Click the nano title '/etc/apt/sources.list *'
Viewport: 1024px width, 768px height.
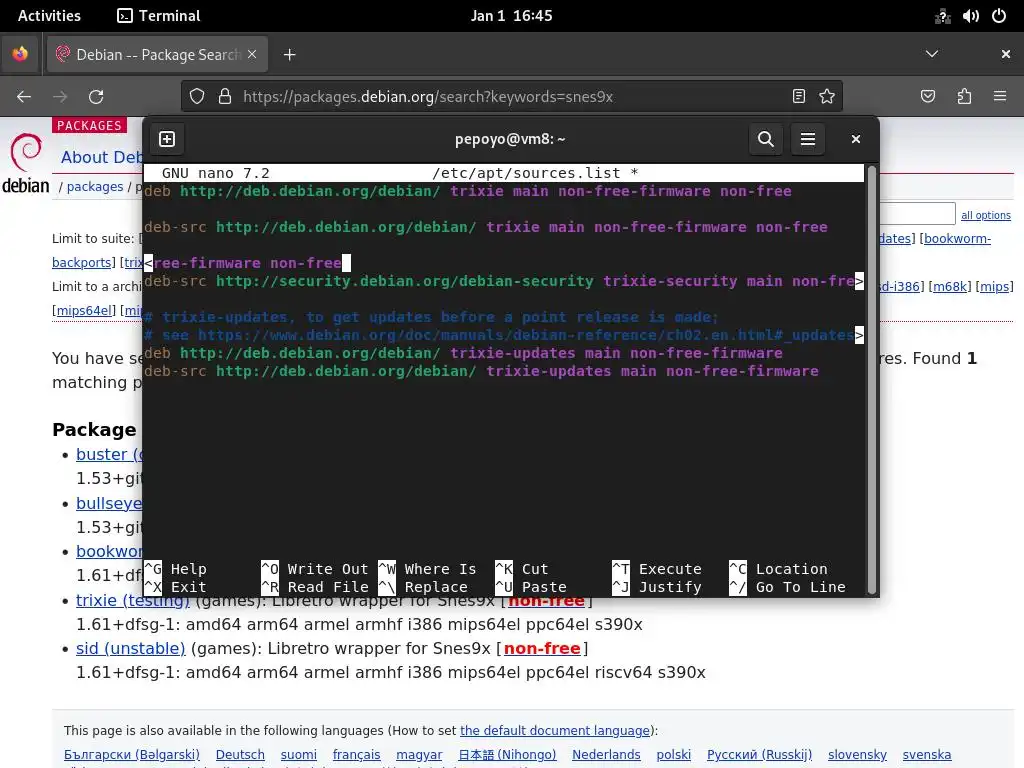click(535, 173)
